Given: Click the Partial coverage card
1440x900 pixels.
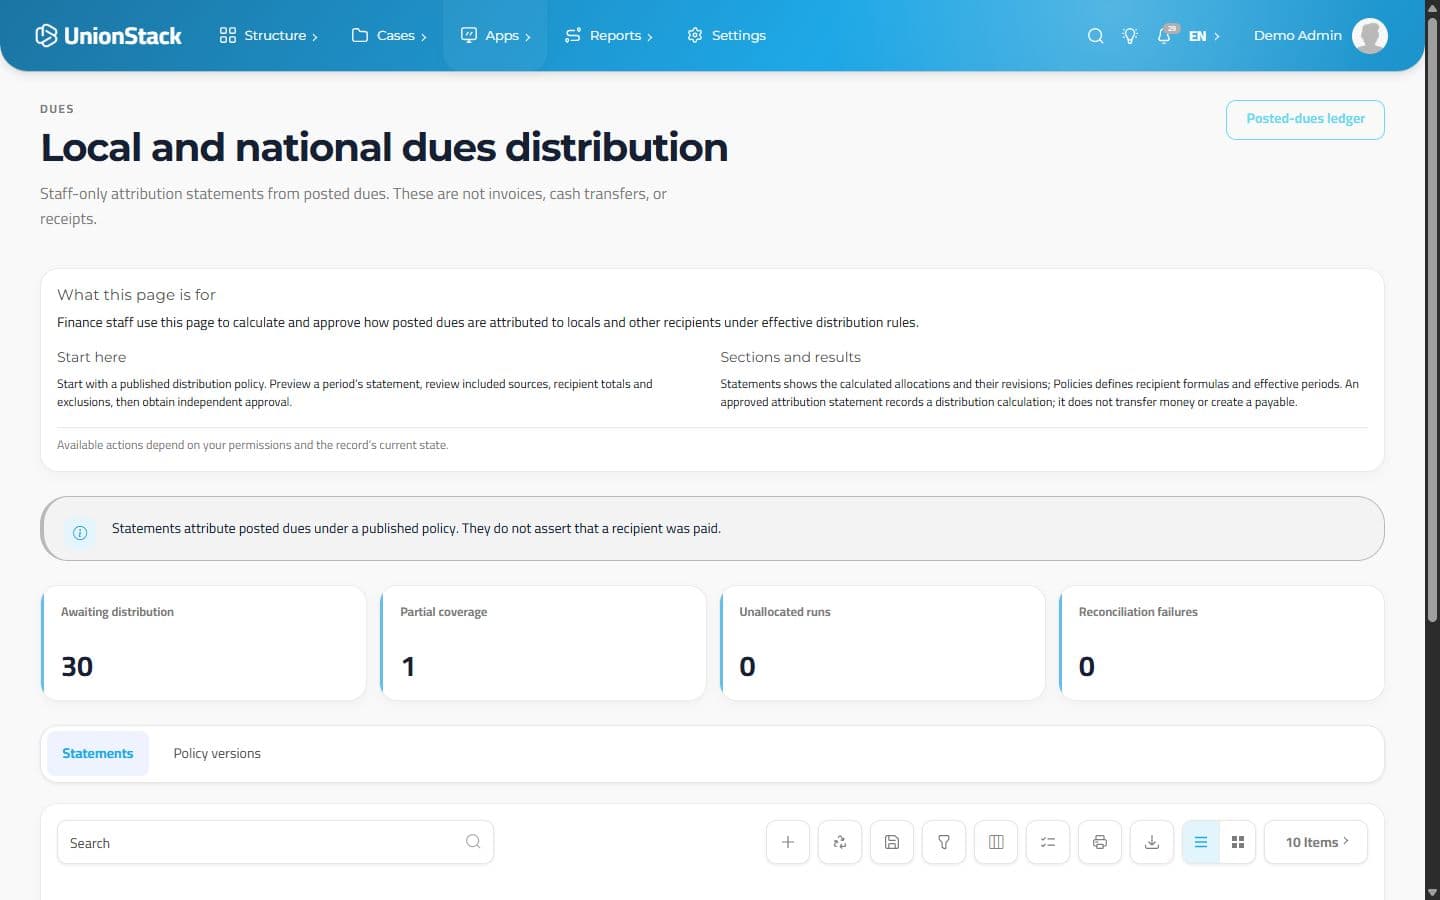Looking at the screenshot, I should 543,643.
